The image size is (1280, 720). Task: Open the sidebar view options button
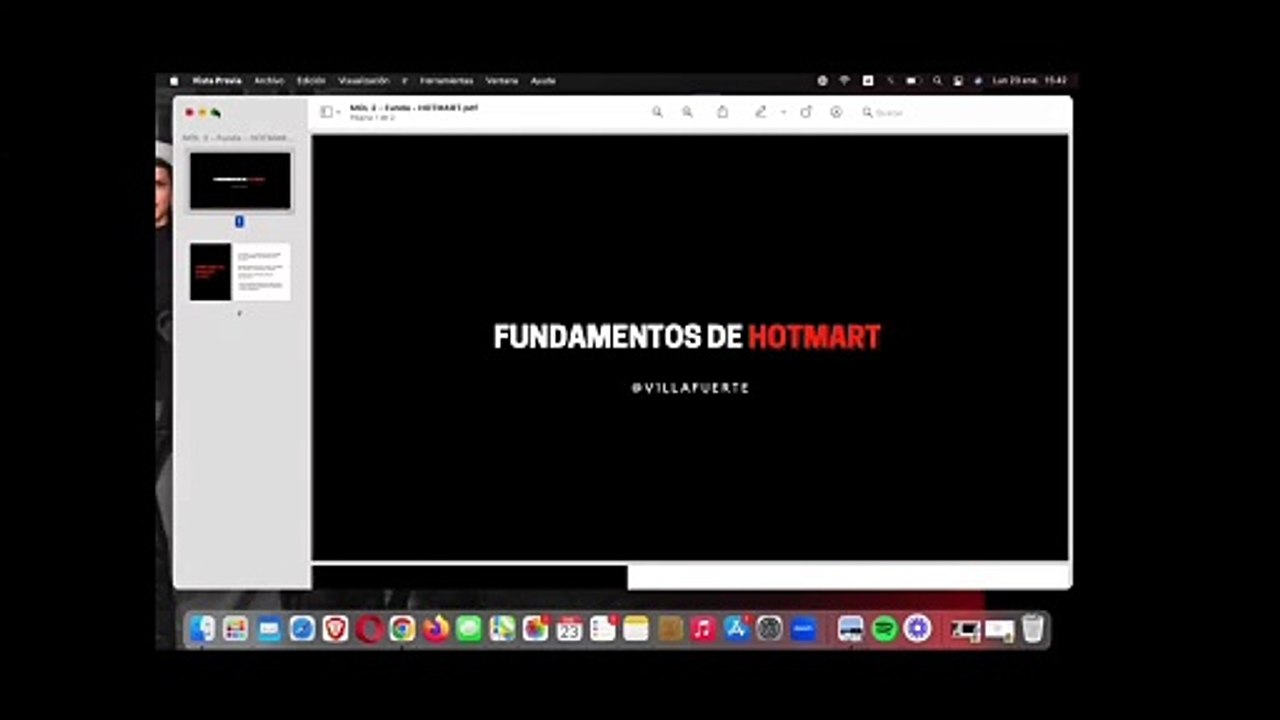pyautogui.click(x=330, y=112)
